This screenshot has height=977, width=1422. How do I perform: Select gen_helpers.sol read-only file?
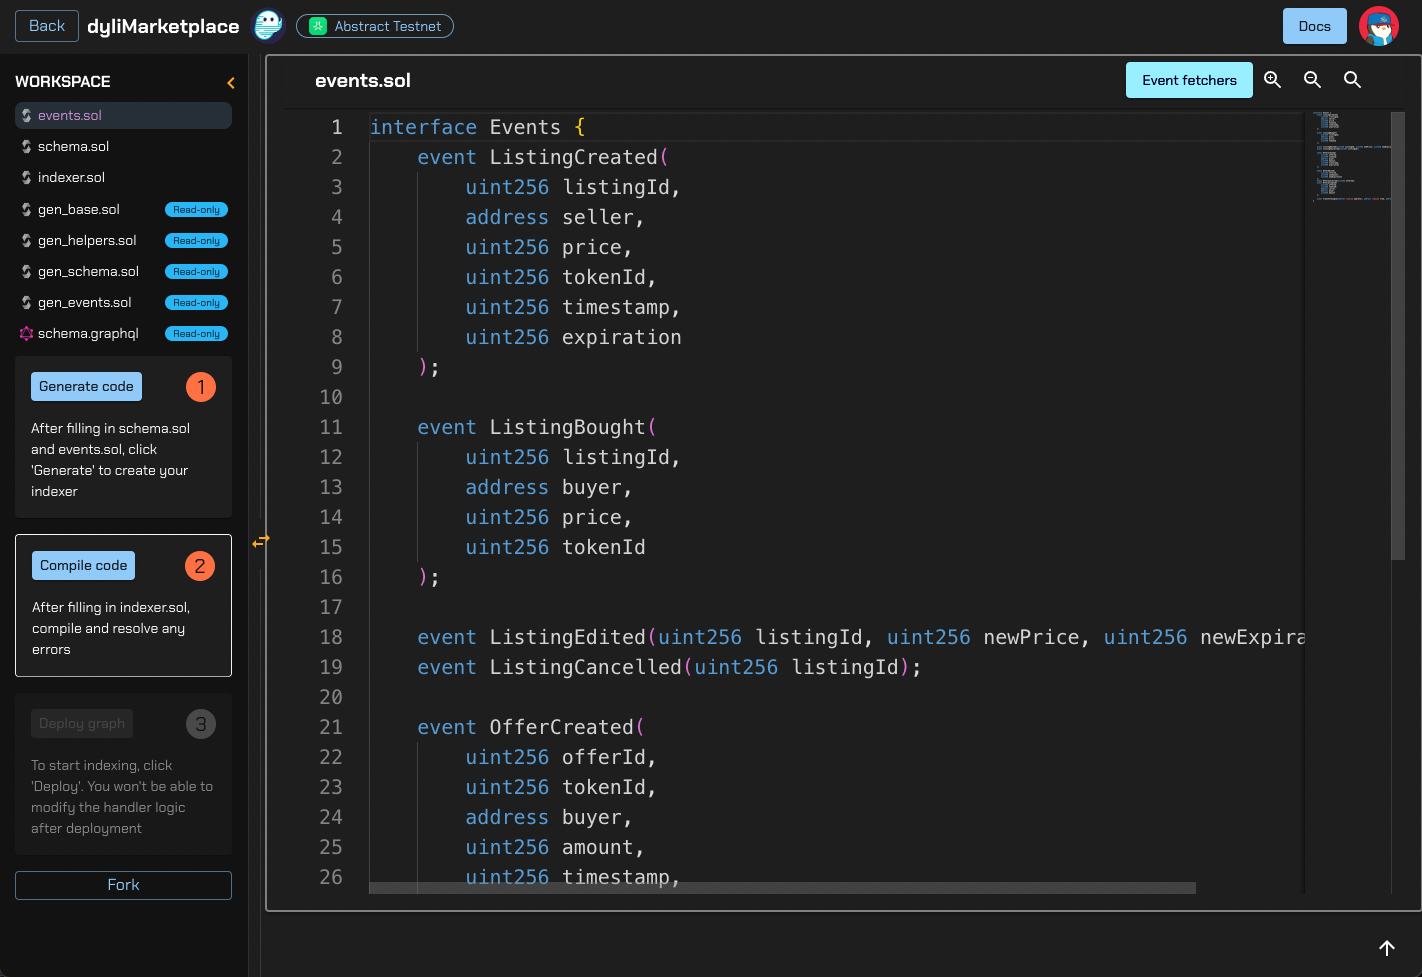pyautogui.click(x=87, y=241)
